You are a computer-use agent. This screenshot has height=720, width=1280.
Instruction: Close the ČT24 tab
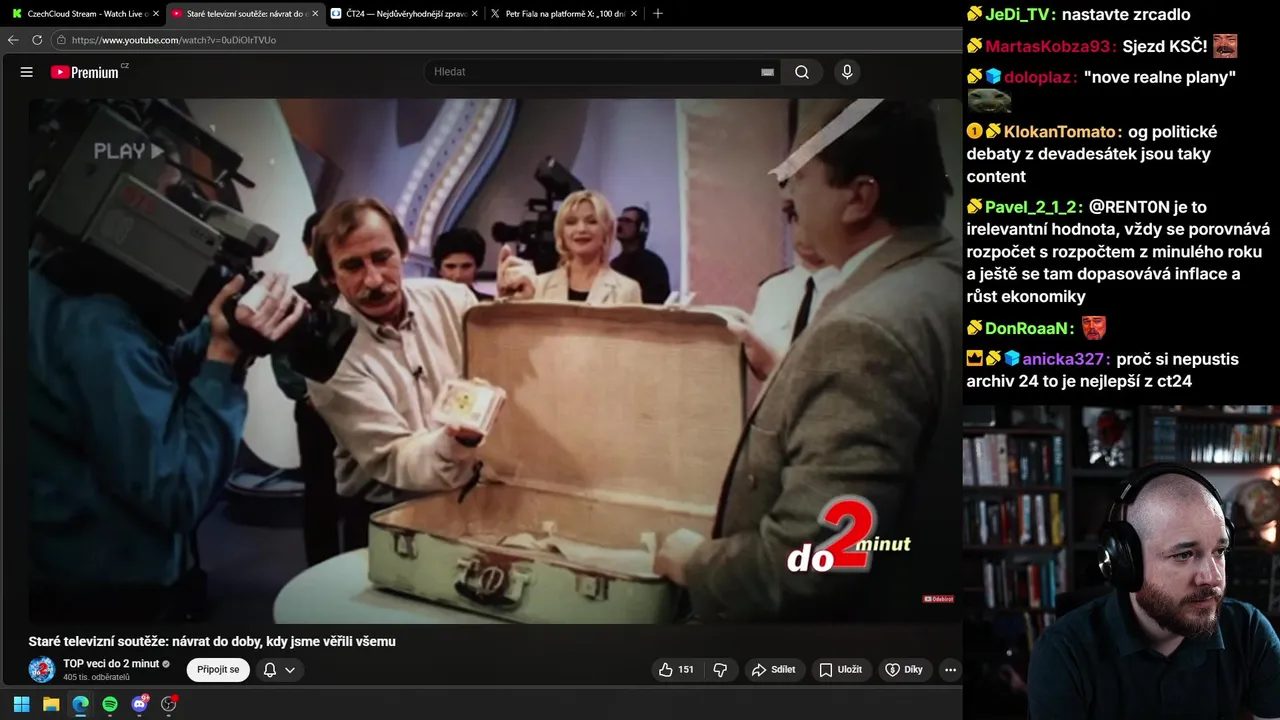tap(474, 14)
